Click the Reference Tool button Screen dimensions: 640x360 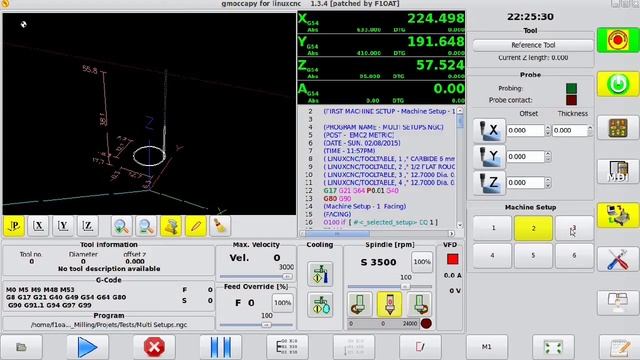[533, 45]
